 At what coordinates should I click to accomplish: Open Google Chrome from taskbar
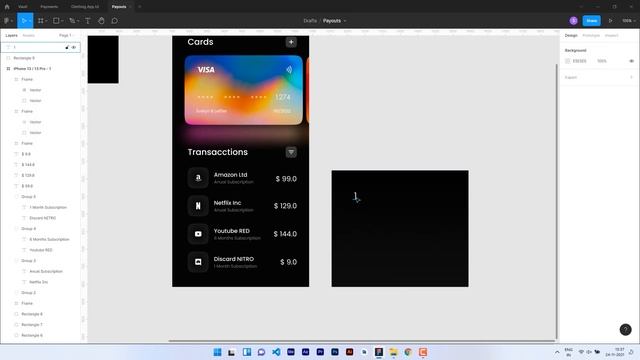tap(408, 352)
